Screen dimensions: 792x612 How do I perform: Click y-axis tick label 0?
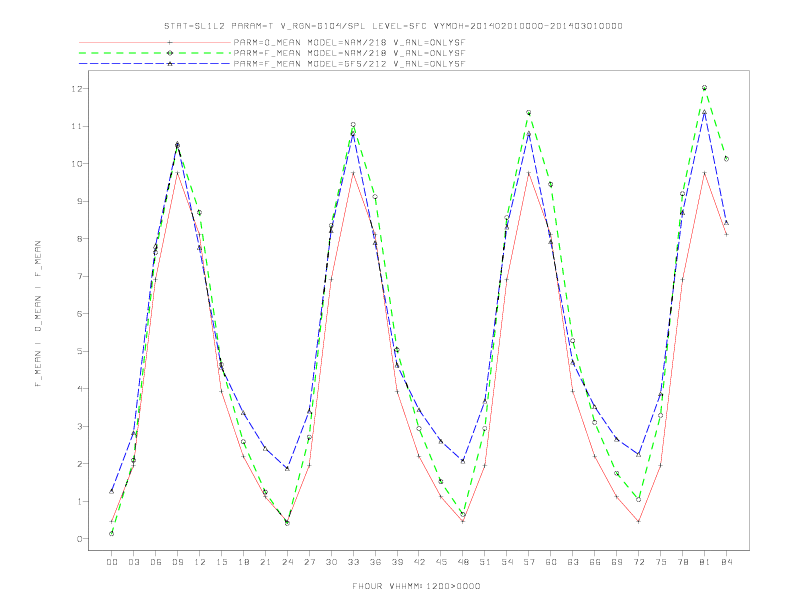pyautogui.click(x=79, y=539)
